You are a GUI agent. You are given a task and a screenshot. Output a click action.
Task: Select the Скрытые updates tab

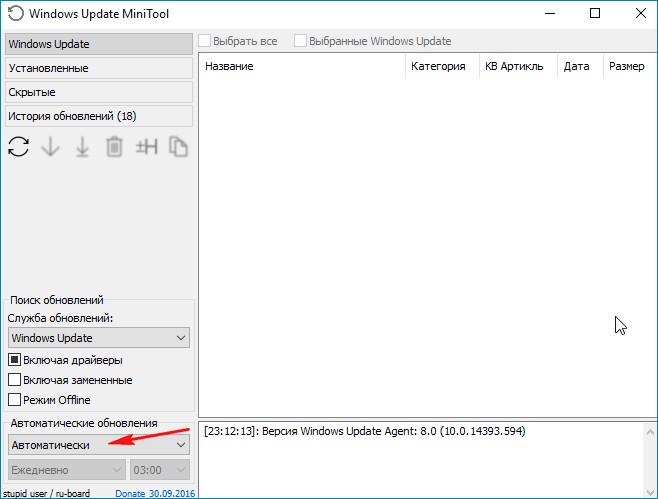point(98,92)
